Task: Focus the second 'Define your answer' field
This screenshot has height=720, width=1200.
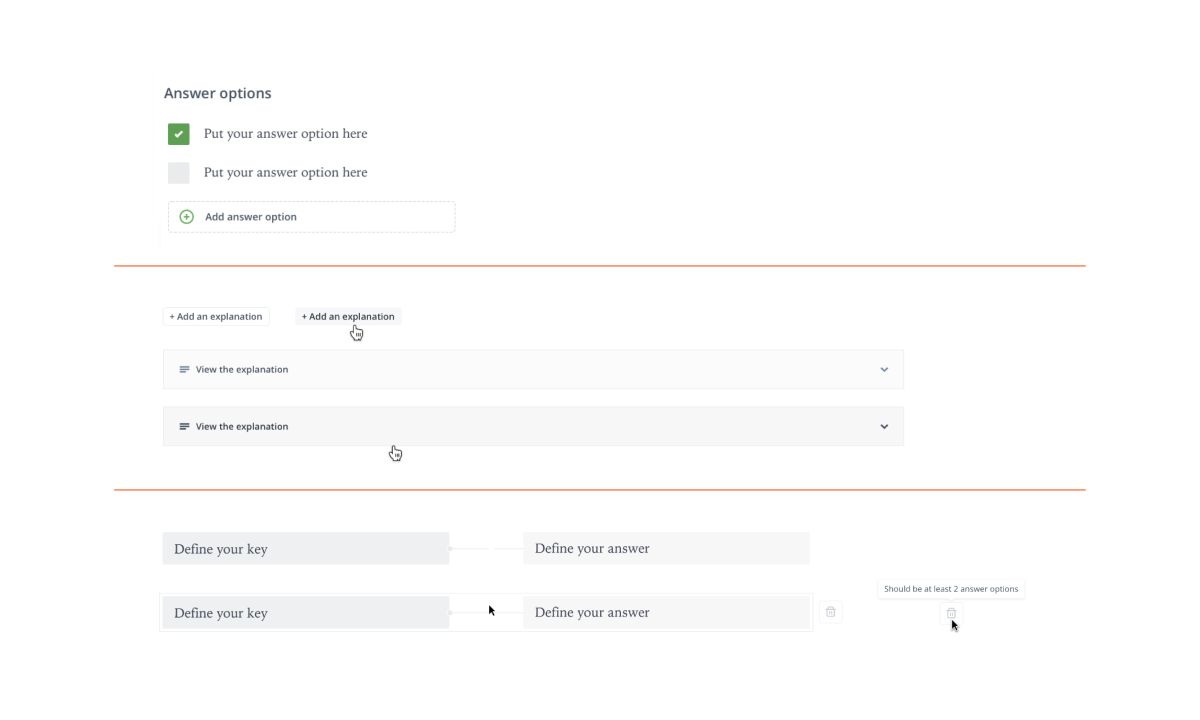Action: coord(666,613)
